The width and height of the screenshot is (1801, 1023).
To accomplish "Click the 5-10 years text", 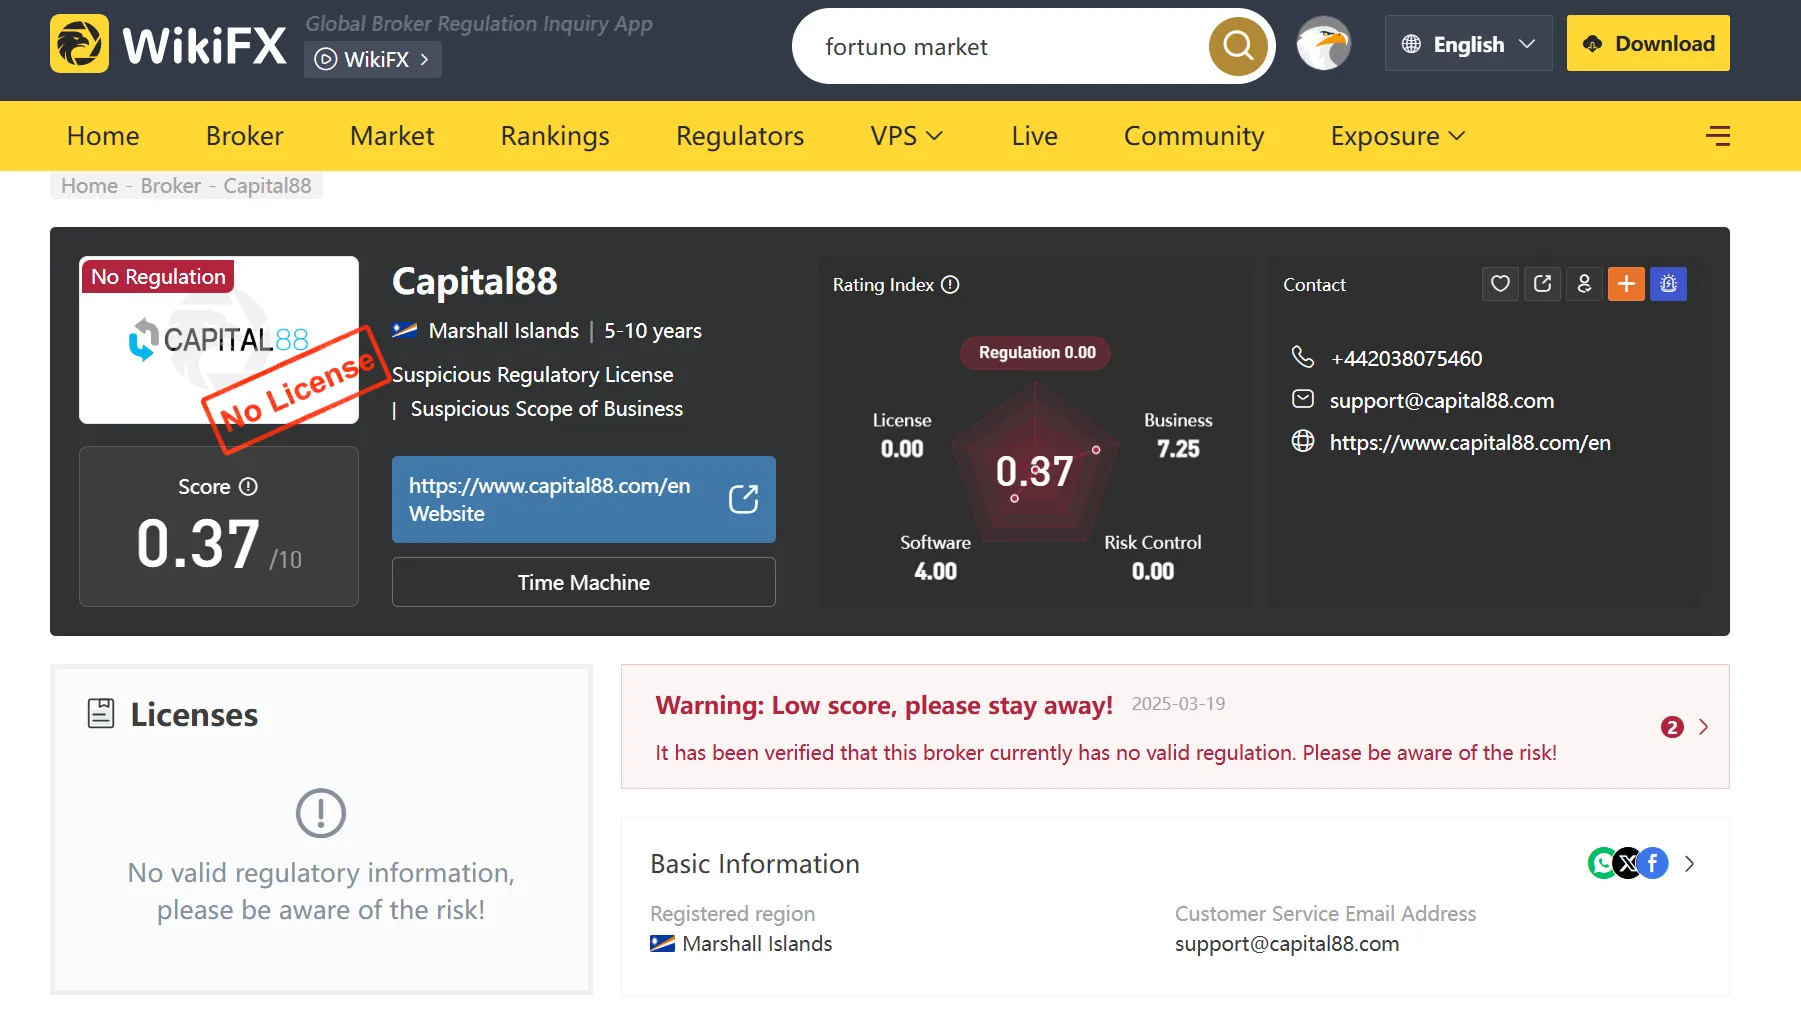I will click(653, 331).
